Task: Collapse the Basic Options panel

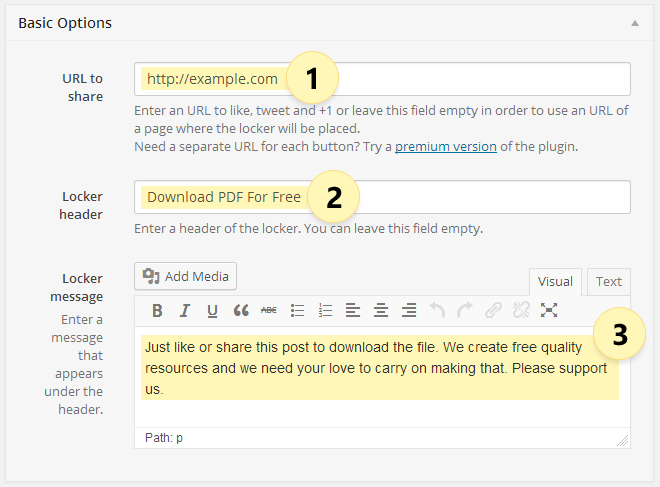Action: pyautogui.click(x=633, y=22)
